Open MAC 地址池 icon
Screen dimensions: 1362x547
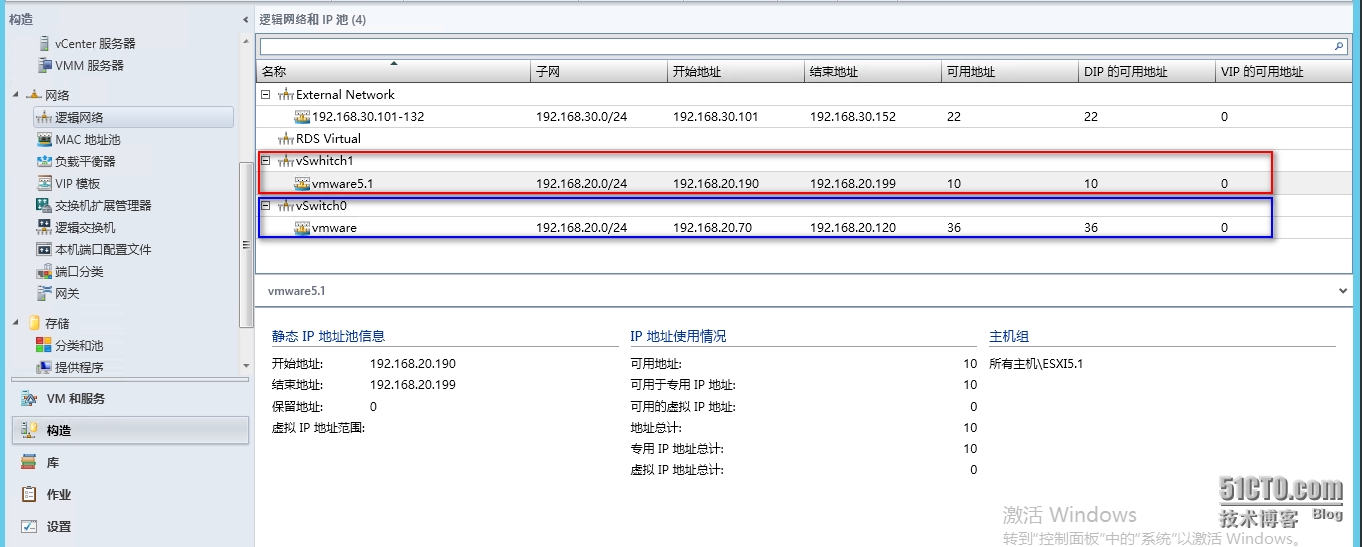[x=44, y=139]
